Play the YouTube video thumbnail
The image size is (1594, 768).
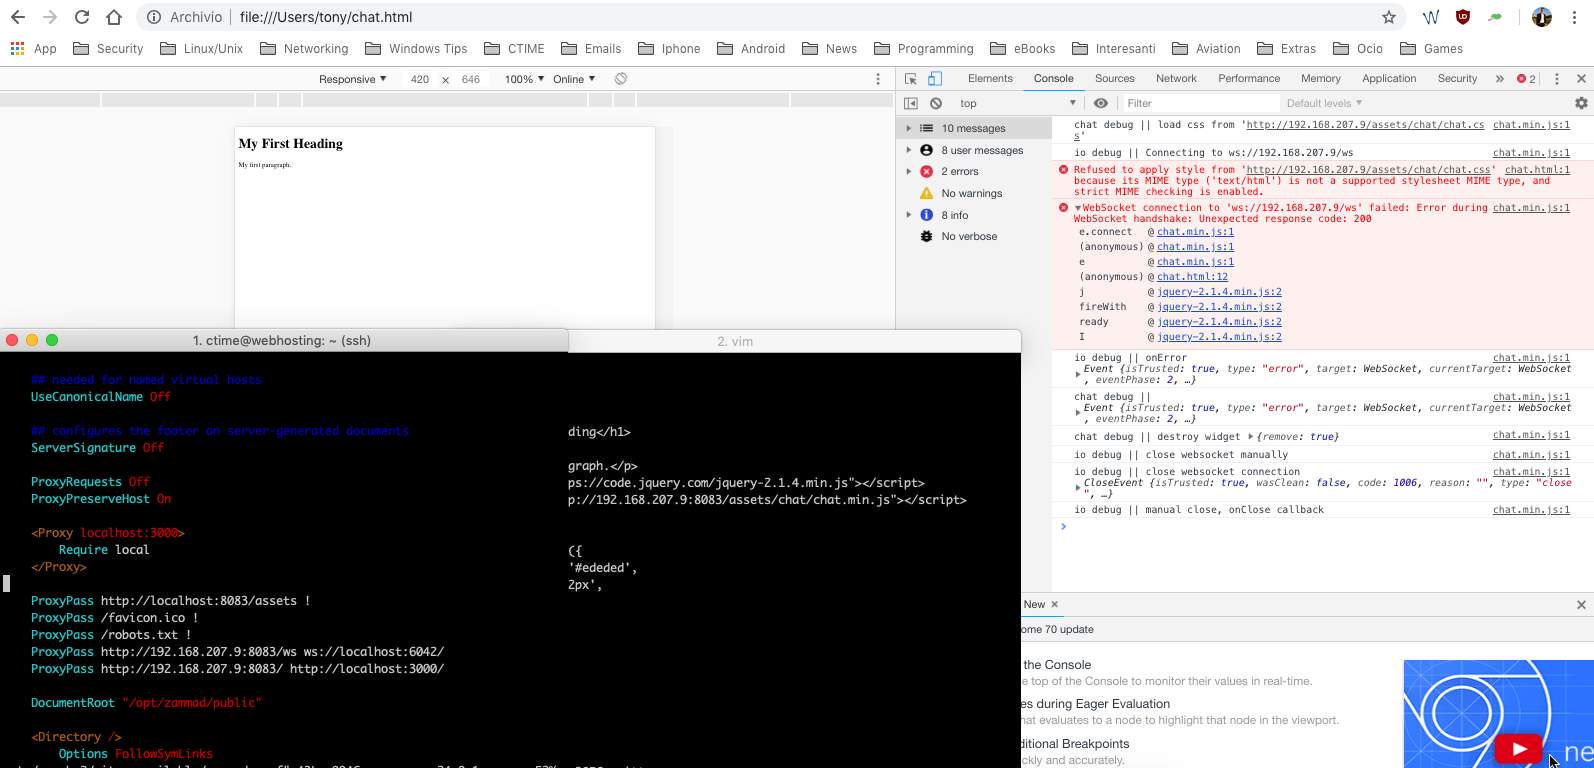[1519, 748]
